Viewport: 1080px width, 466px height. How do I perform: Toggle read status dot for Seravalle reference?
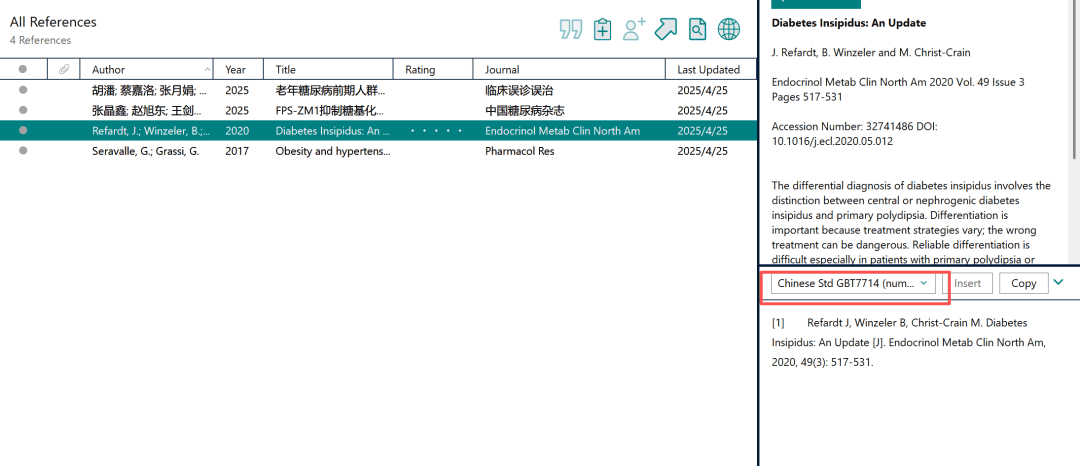click(x=23, y=150)
